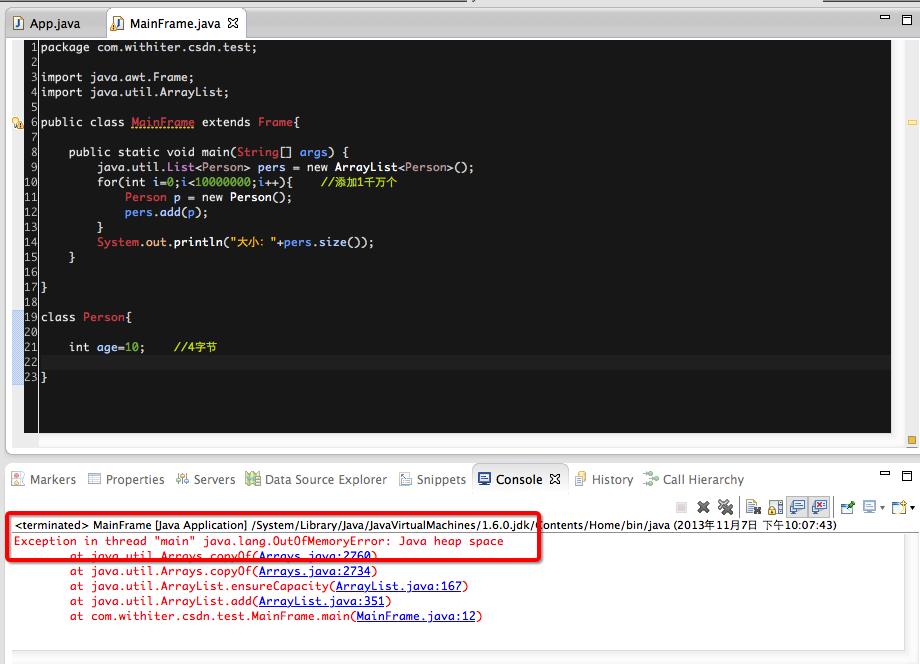Viewport: 920px width, 664px height.
Task: Click the 'import java.awt.Frame;' line
Action: 117,77
